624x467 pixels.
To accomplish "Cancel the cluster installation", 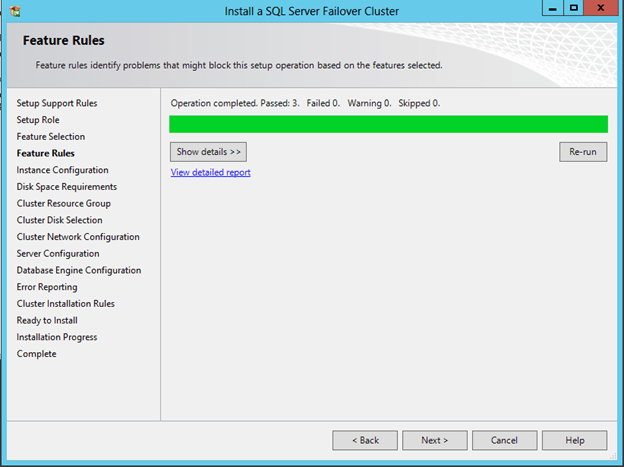I will (x=504, y=440).
